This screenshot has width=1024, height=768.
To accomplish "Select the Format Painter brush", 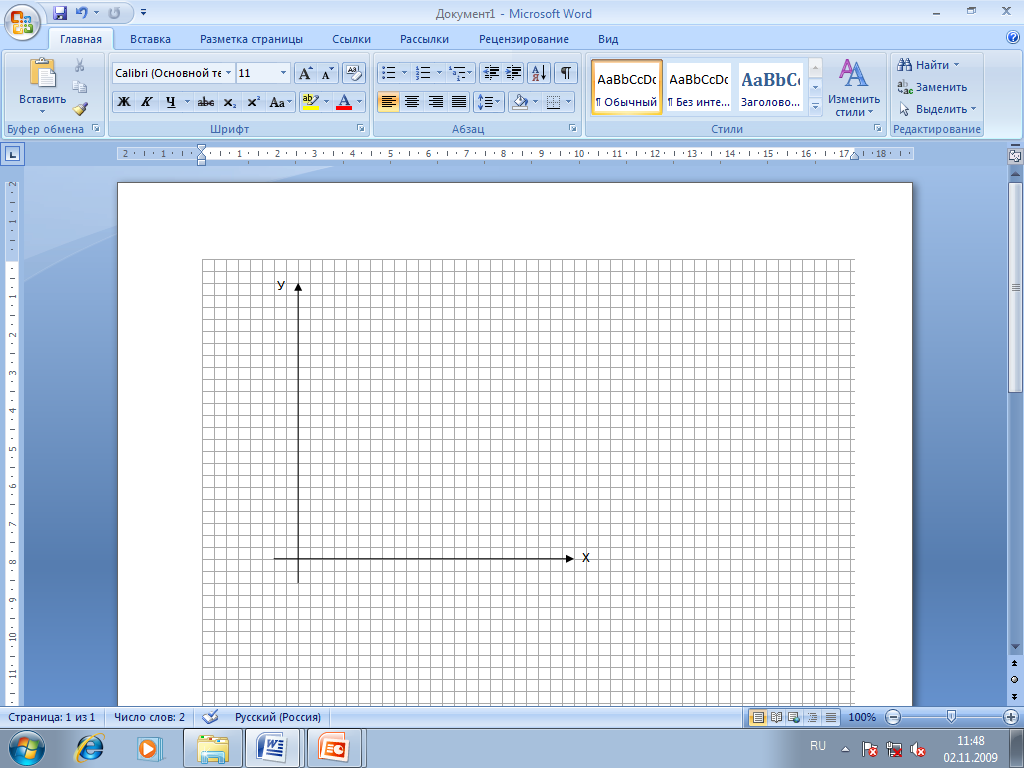I will click(80, 108).
